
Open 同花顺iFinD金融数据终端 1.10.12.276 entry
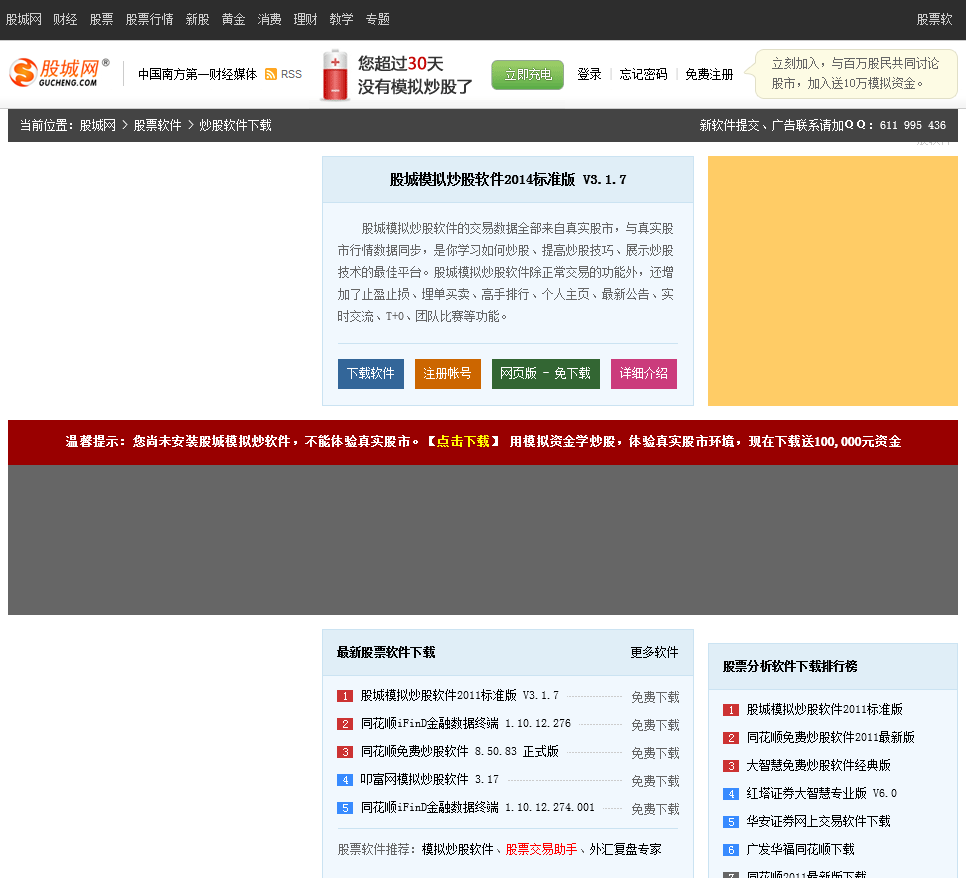pos(466,723)
